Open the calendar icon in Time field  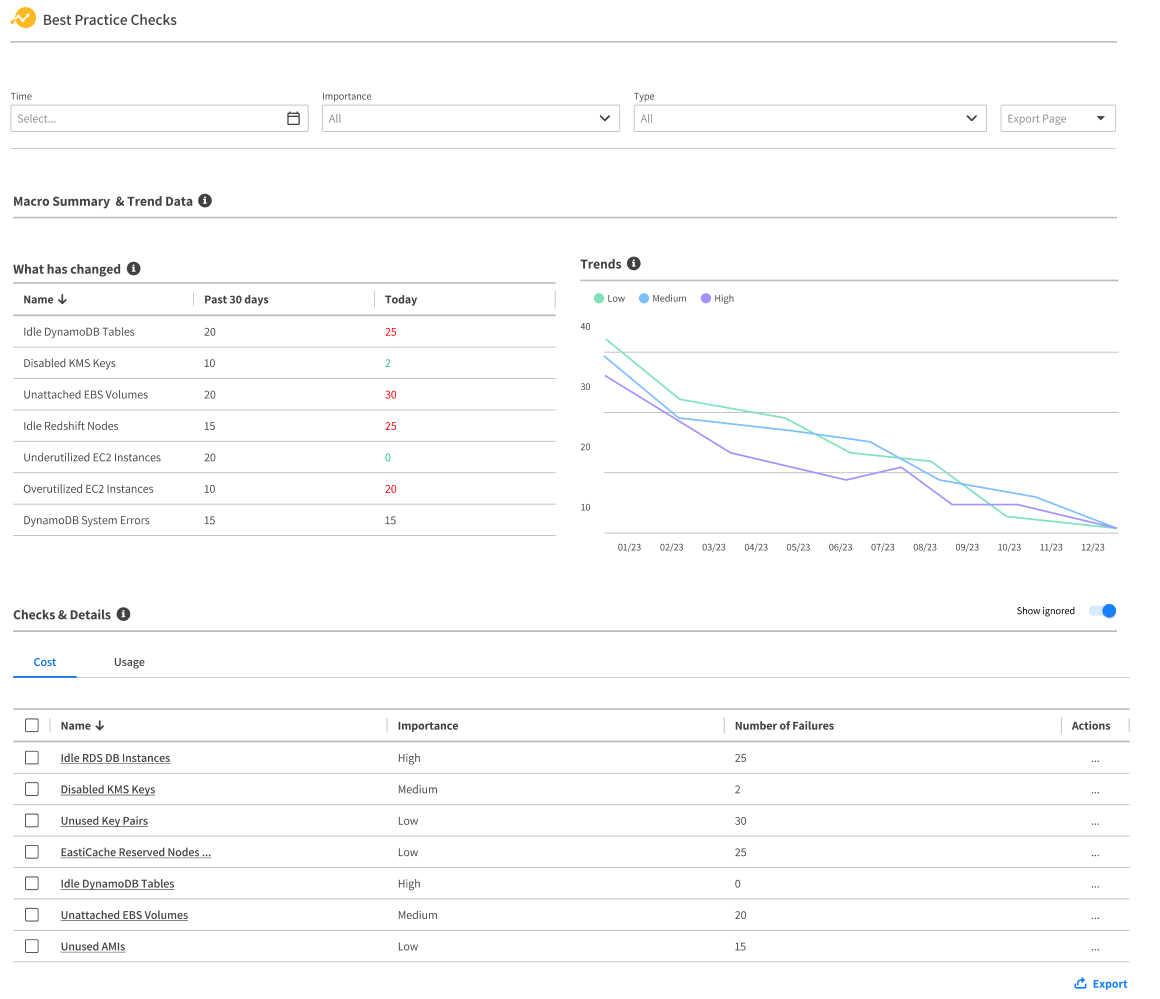click(x=293, y=118)
